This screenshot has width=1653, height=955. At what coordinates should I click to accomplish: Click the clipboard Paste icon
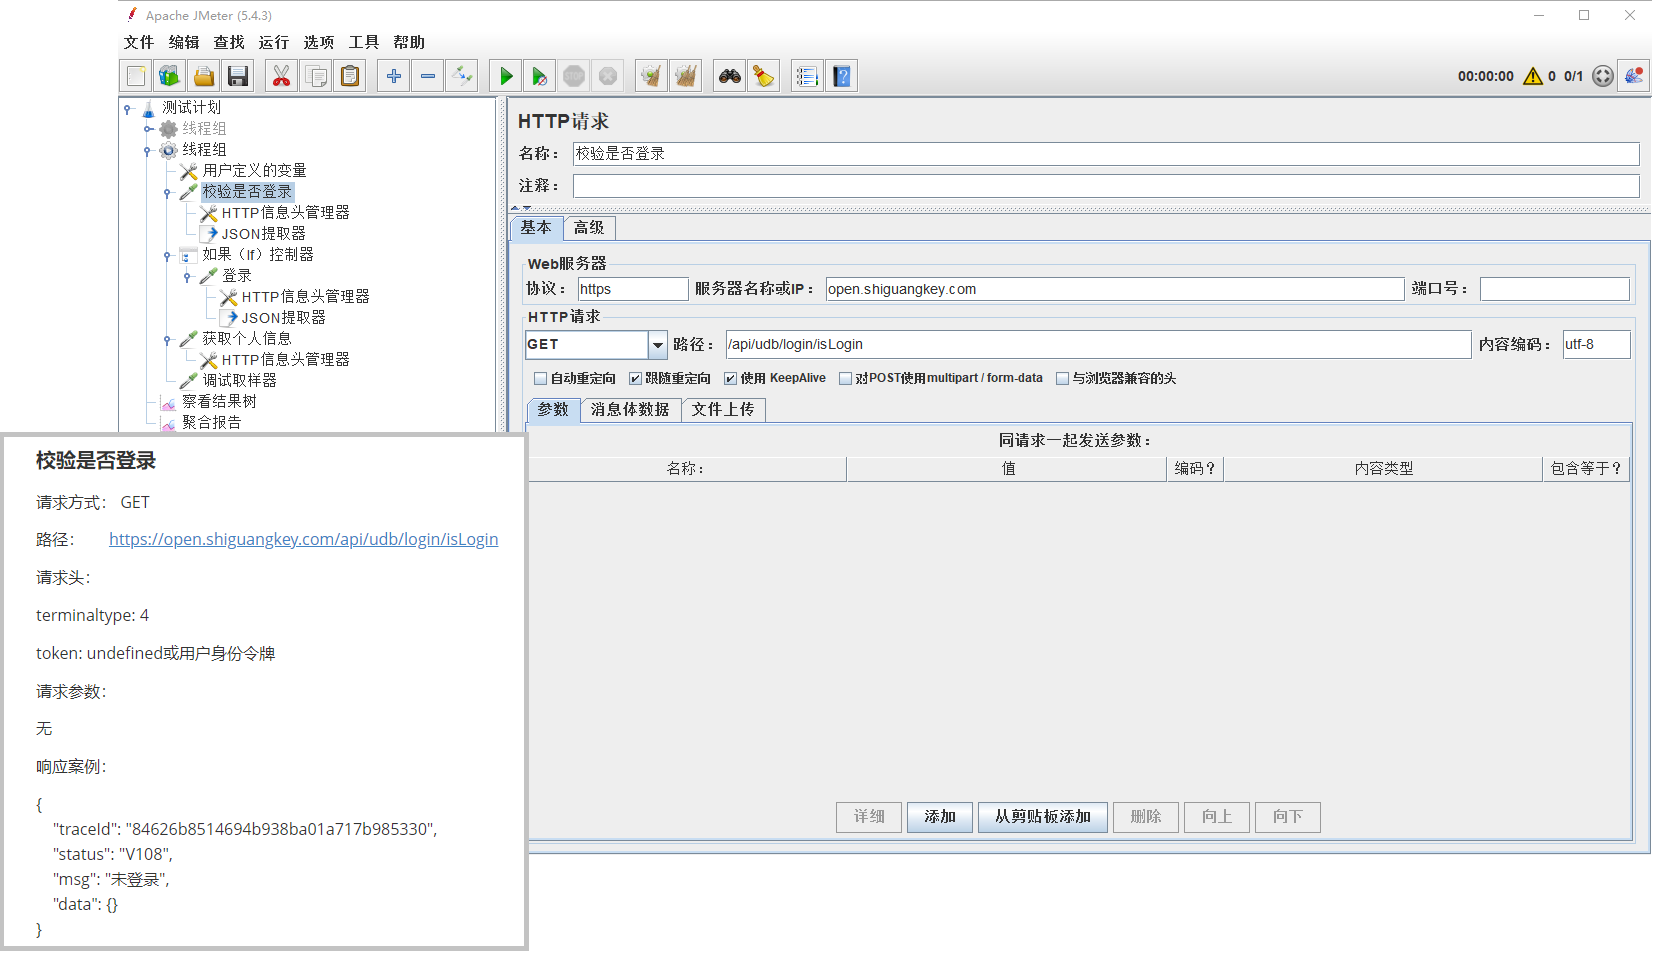tap(350, 76)
